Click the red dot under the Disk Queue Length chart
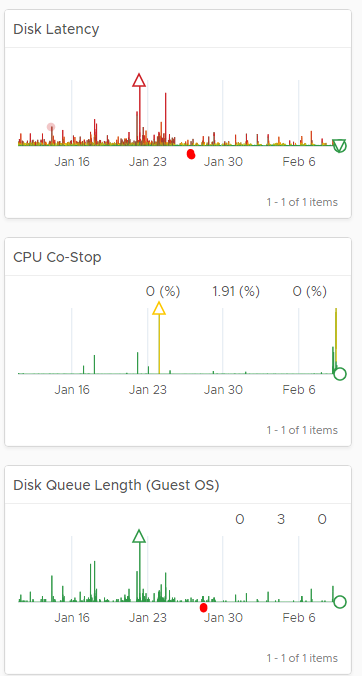The width and height of the screenshot is (362, 676). [203, 607]
